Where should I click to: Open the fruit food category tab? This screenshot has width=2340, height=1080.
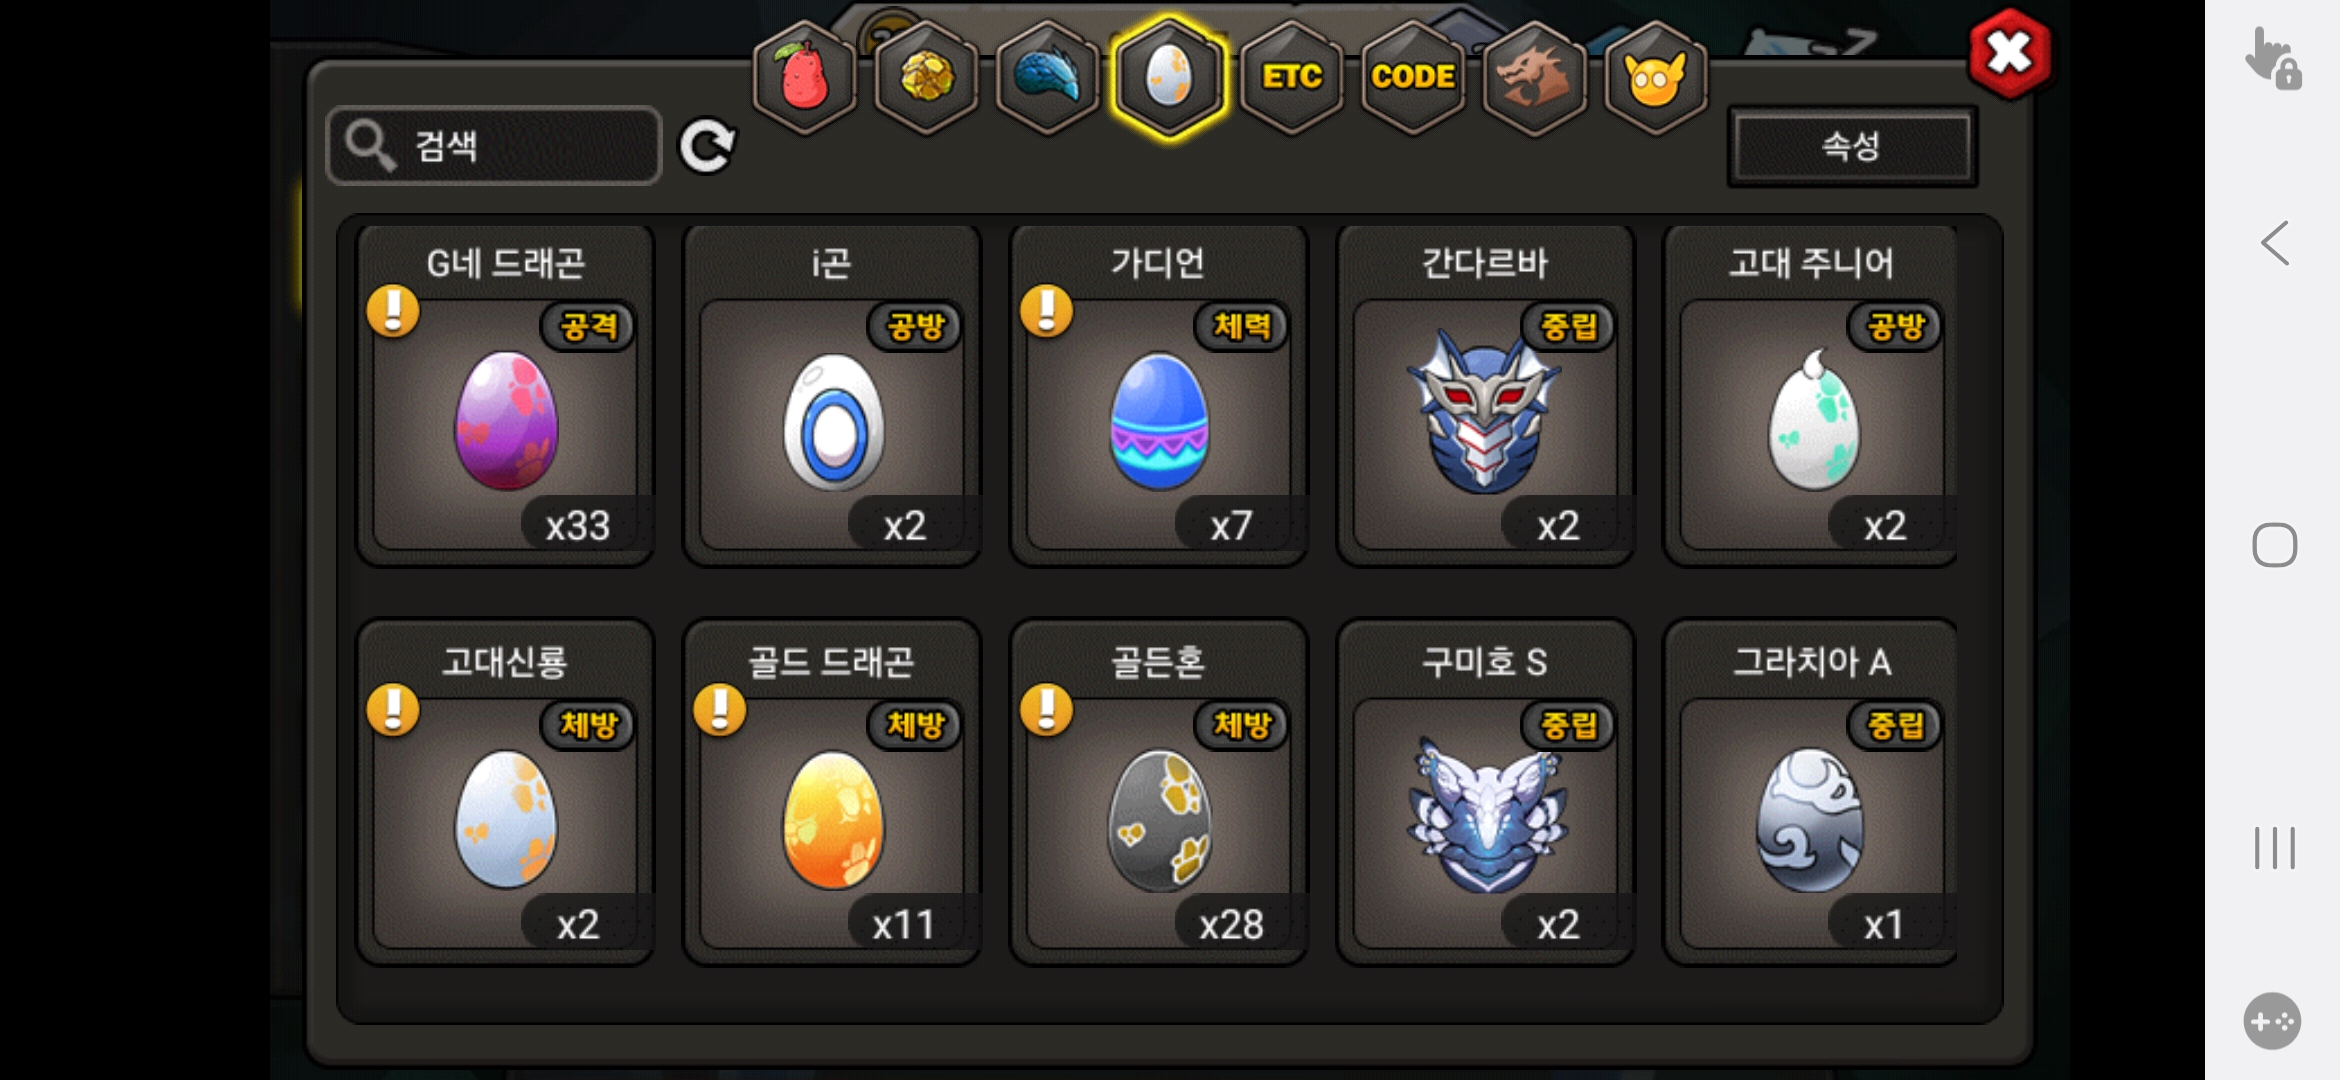(x=804, y=77)
